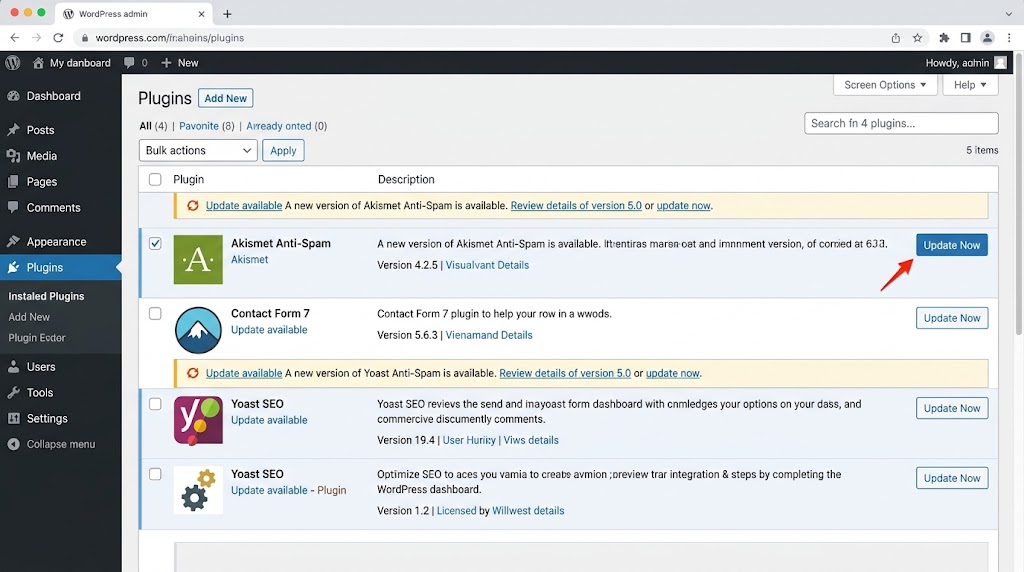Click Update Now for Yoast SEO 1.2
Viewport: 1024px width, 572px height.
coord(952,478)
